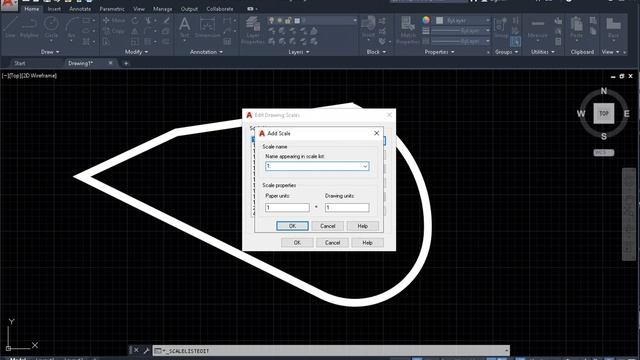Expand the Draw panel
The width and height of the screenshot is (640, 360).
pos(50,52)
